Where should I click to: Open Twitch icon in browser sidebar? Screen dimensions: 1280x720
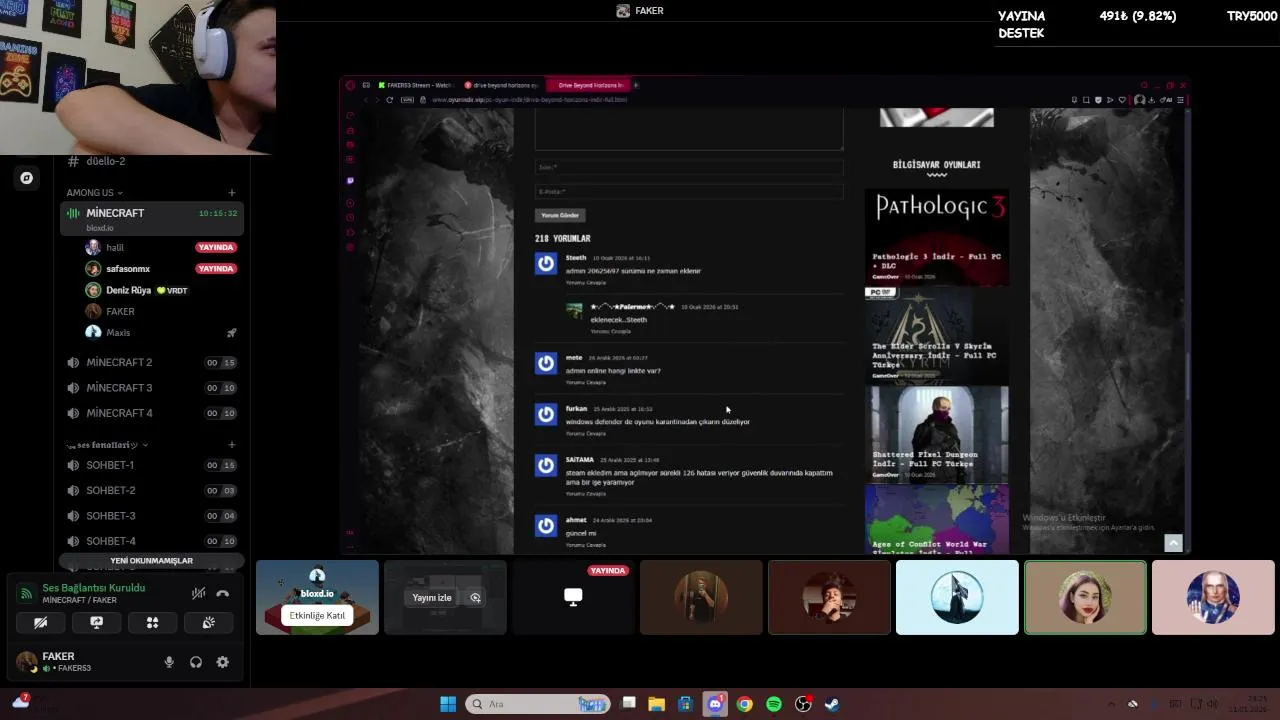[x=350, y=181]
